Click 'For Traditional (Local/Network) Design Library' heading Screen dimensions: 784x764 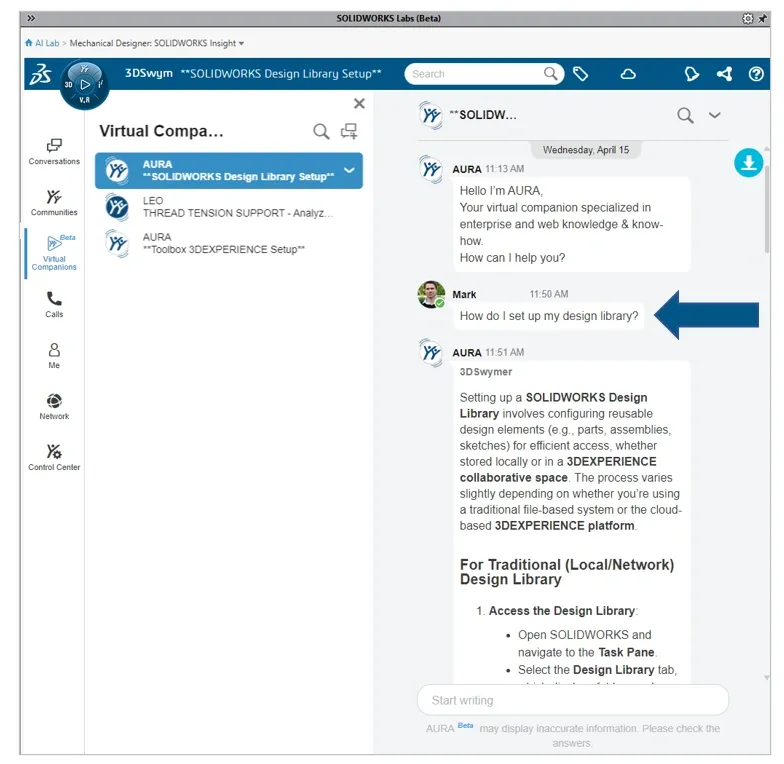[x=567, y=572]
